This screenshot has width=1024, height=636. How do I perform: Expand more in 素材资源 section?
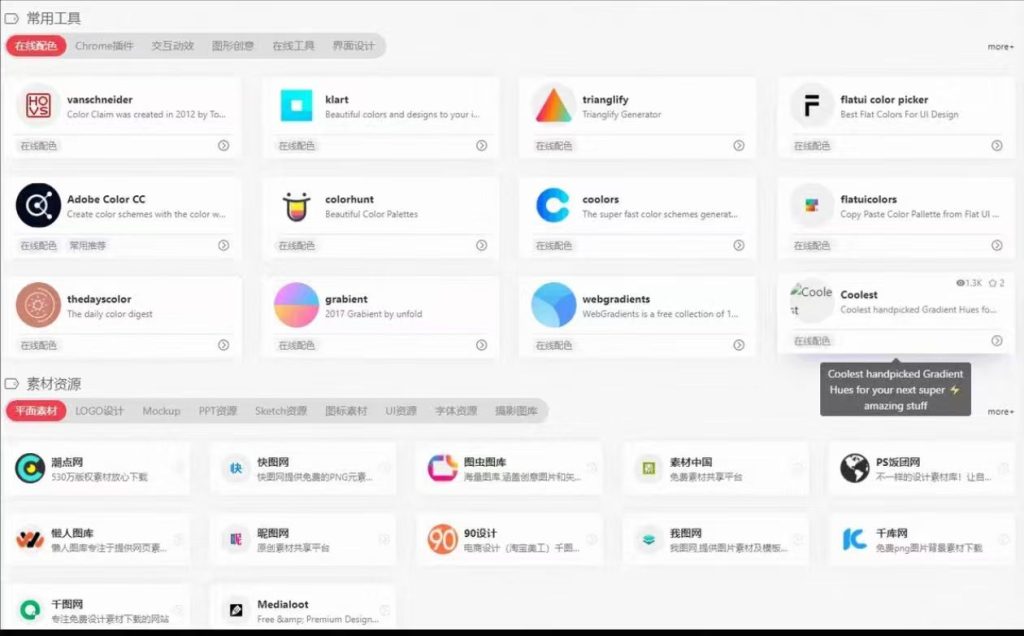[x=1000, y=412]
